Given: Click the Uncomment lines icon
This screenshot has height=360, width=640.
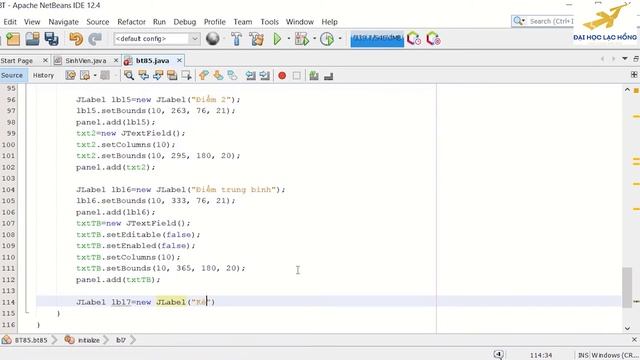Looking at the screenshot, I should (x=329, y=76).
